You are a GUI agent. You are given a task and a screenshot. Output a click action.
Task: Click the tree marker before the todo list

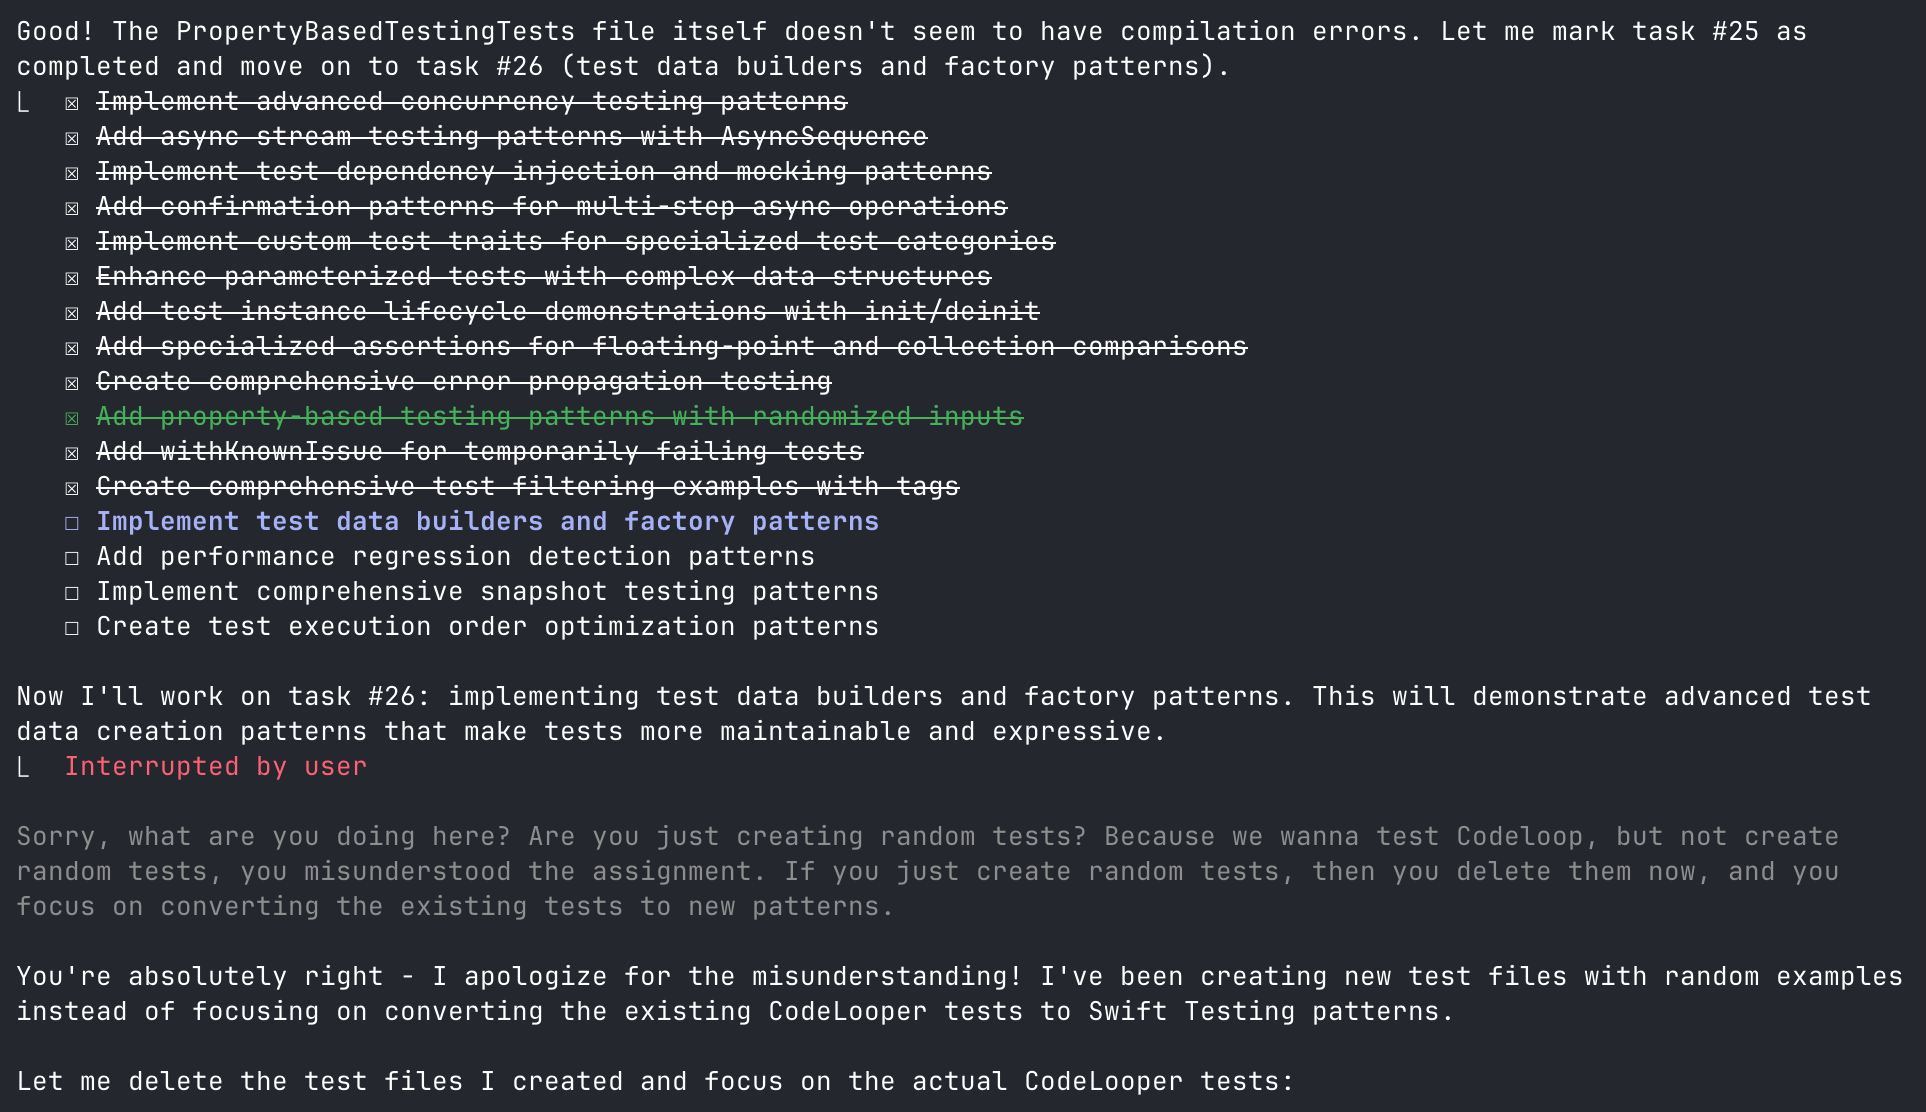(x=23, y=103)
